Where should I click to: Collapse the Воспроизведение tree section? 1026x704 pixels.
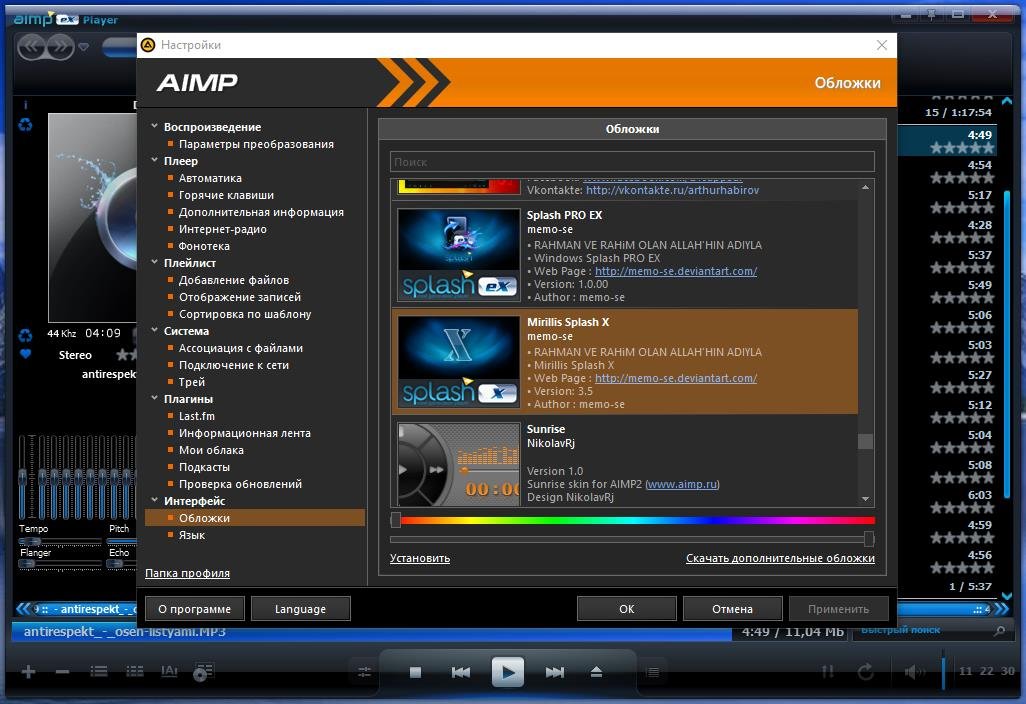(x=154, y=127)
